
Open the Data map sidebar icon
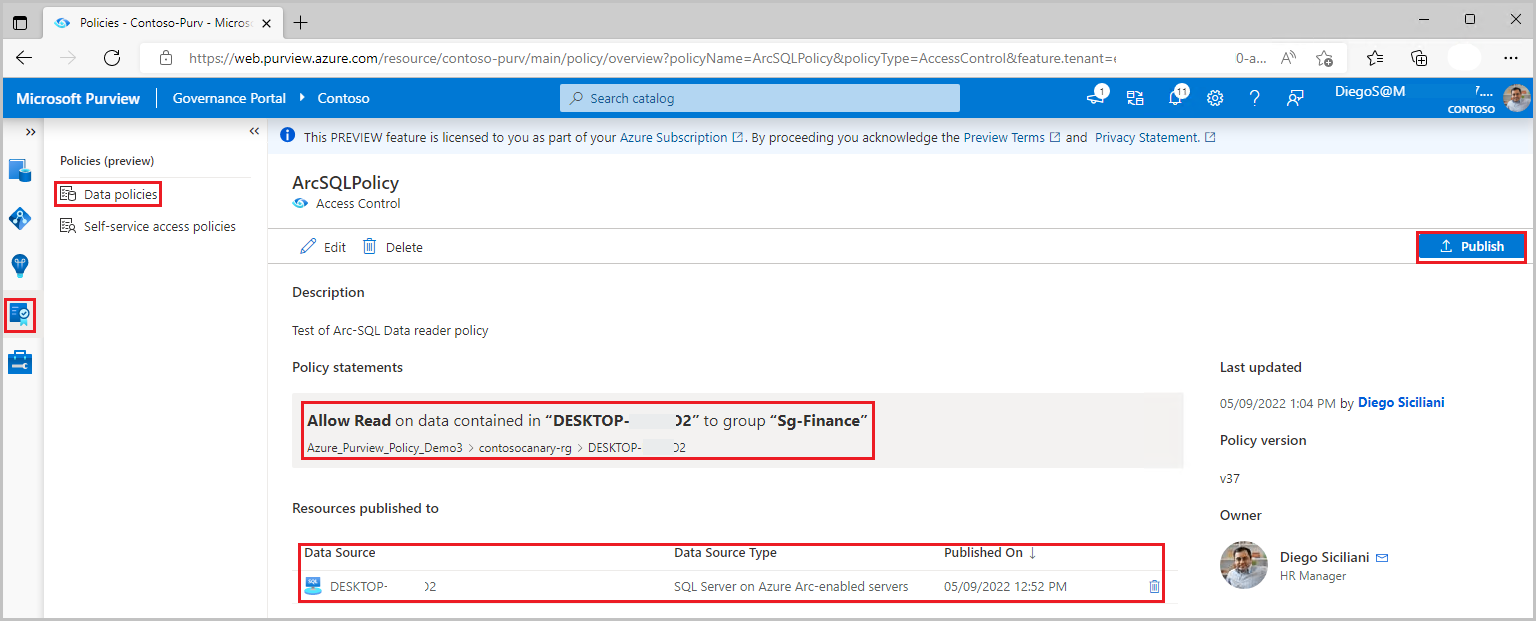pos(20,218)
